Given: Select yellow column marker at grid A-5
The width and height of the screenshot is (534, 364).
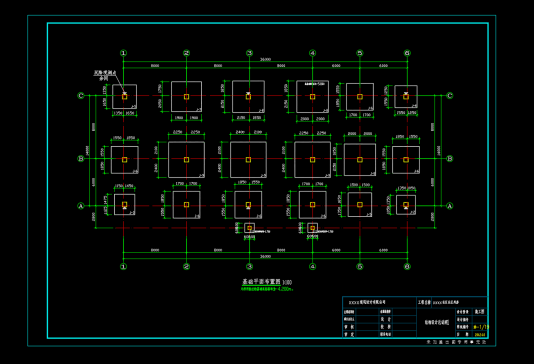Looking at the screenshot, I should click(x=360, y=205).
